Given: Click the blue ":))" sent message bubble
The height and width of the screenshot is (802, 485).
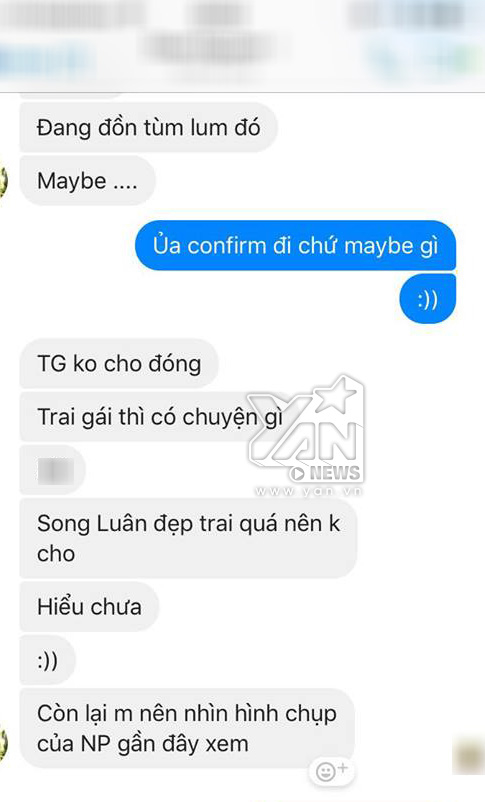Looking at the screenshot, I should (427, 299).
